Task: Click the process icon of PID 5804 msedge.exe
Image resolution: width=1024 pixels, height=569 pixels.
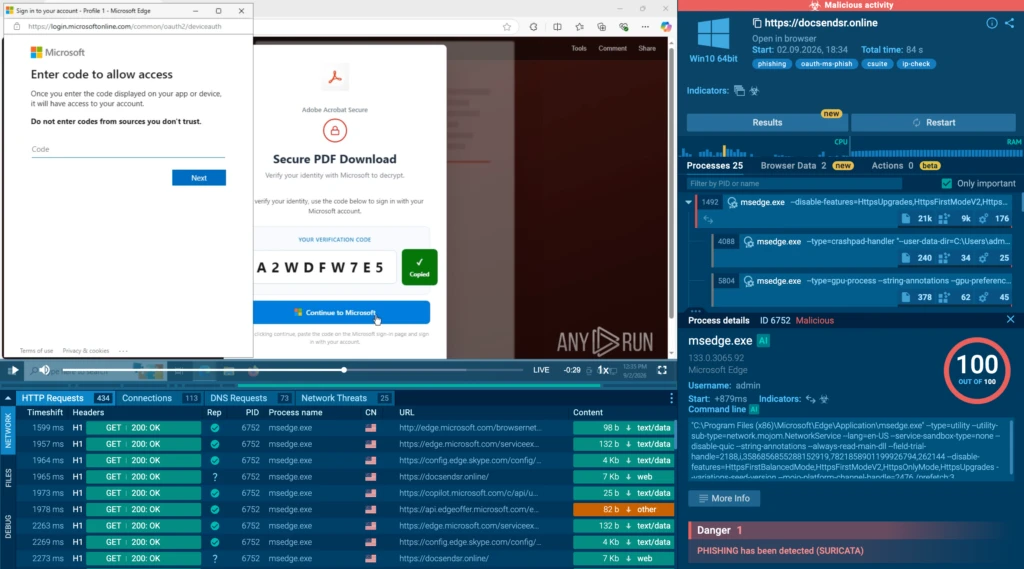Action: click(748, 281)
